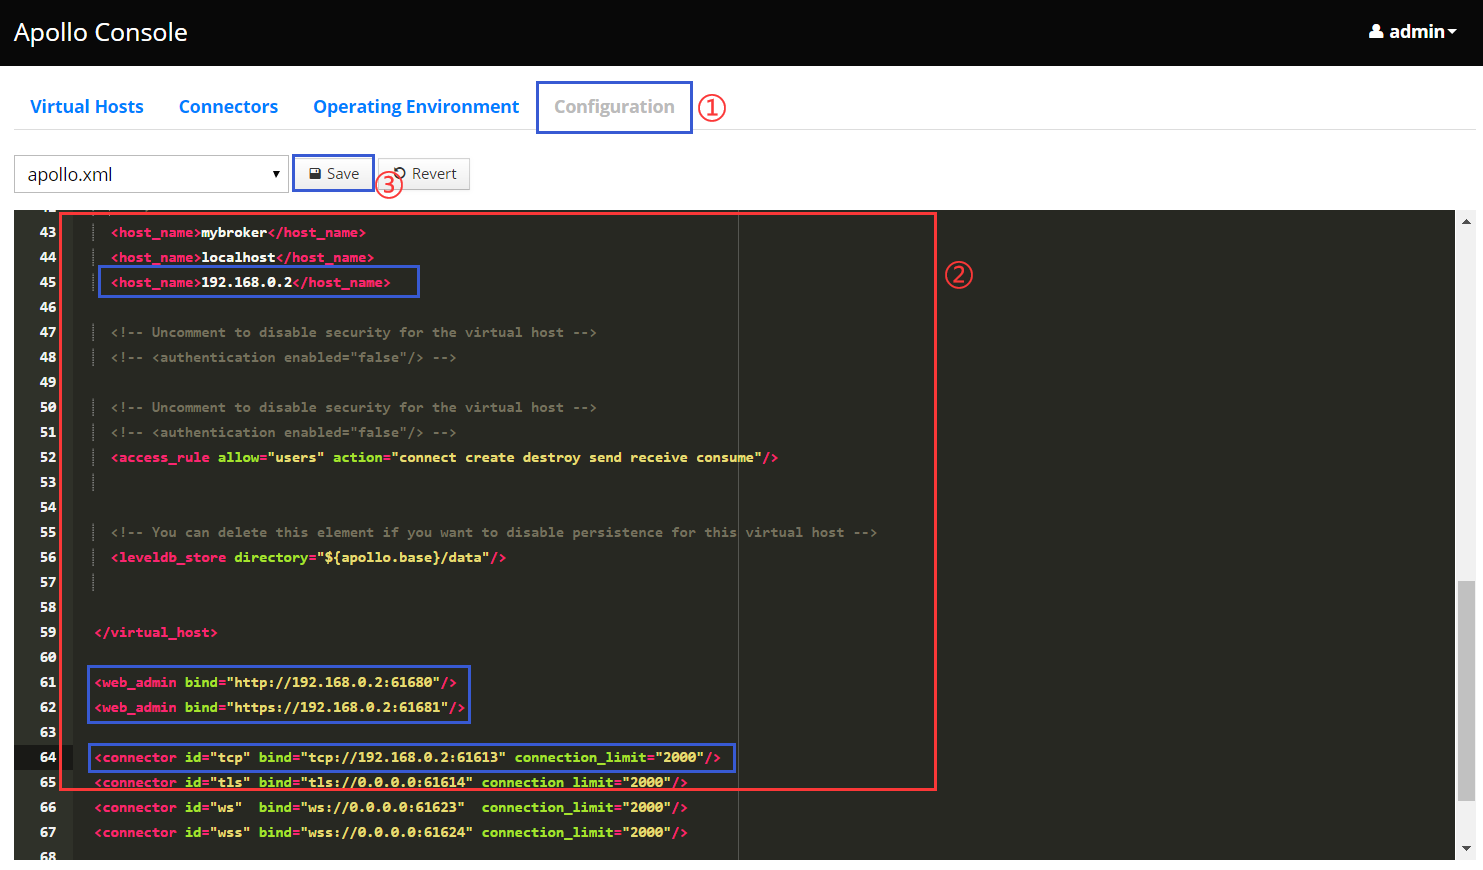Click the Uncomment comment on line 50
The width and height of the screenshot is (1483, 870).
coord(353,407)
